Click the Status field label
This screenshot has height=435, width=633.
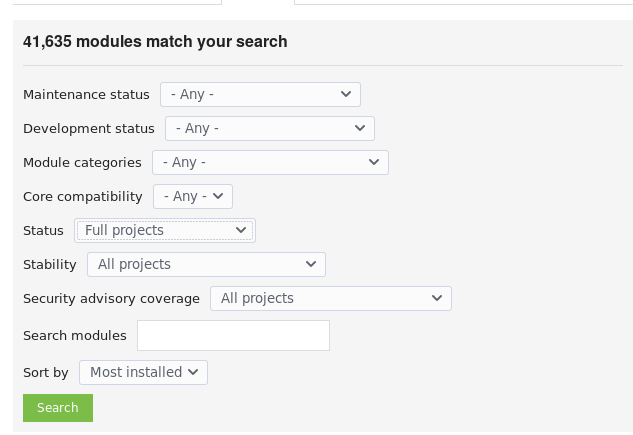click(43, 230)
